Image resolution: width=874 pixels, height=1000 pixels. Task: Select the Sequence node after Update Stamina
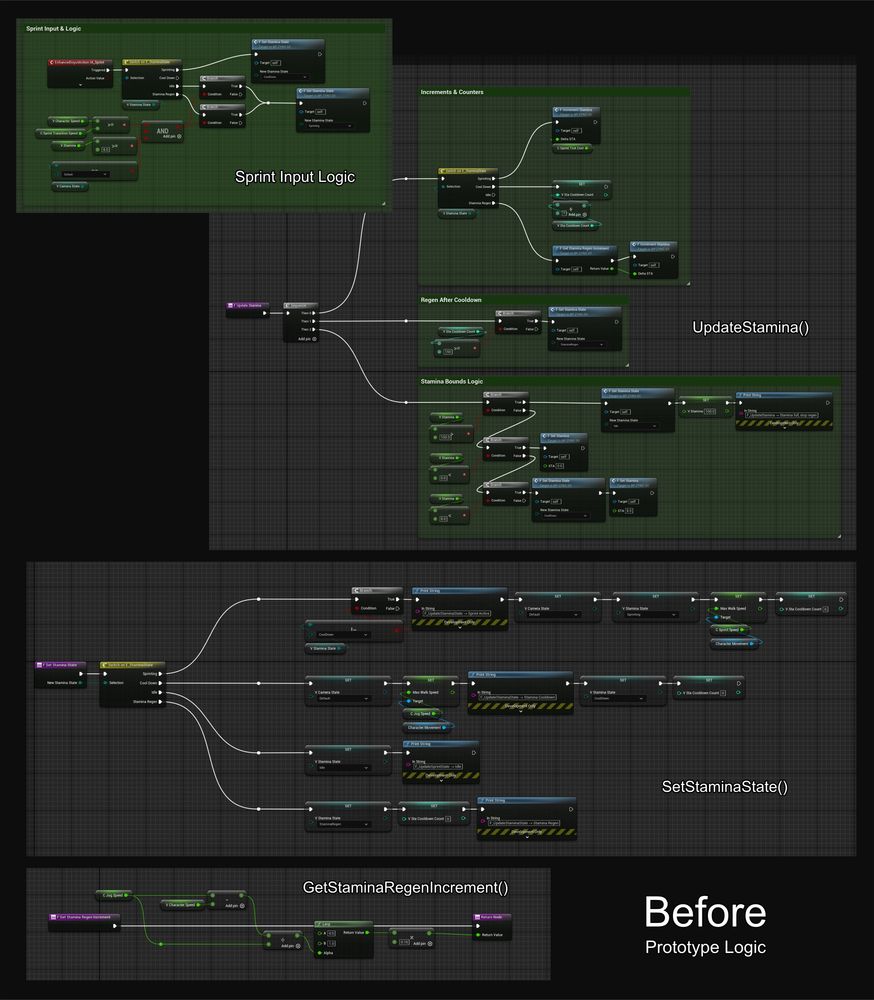[x=300, y=322]
